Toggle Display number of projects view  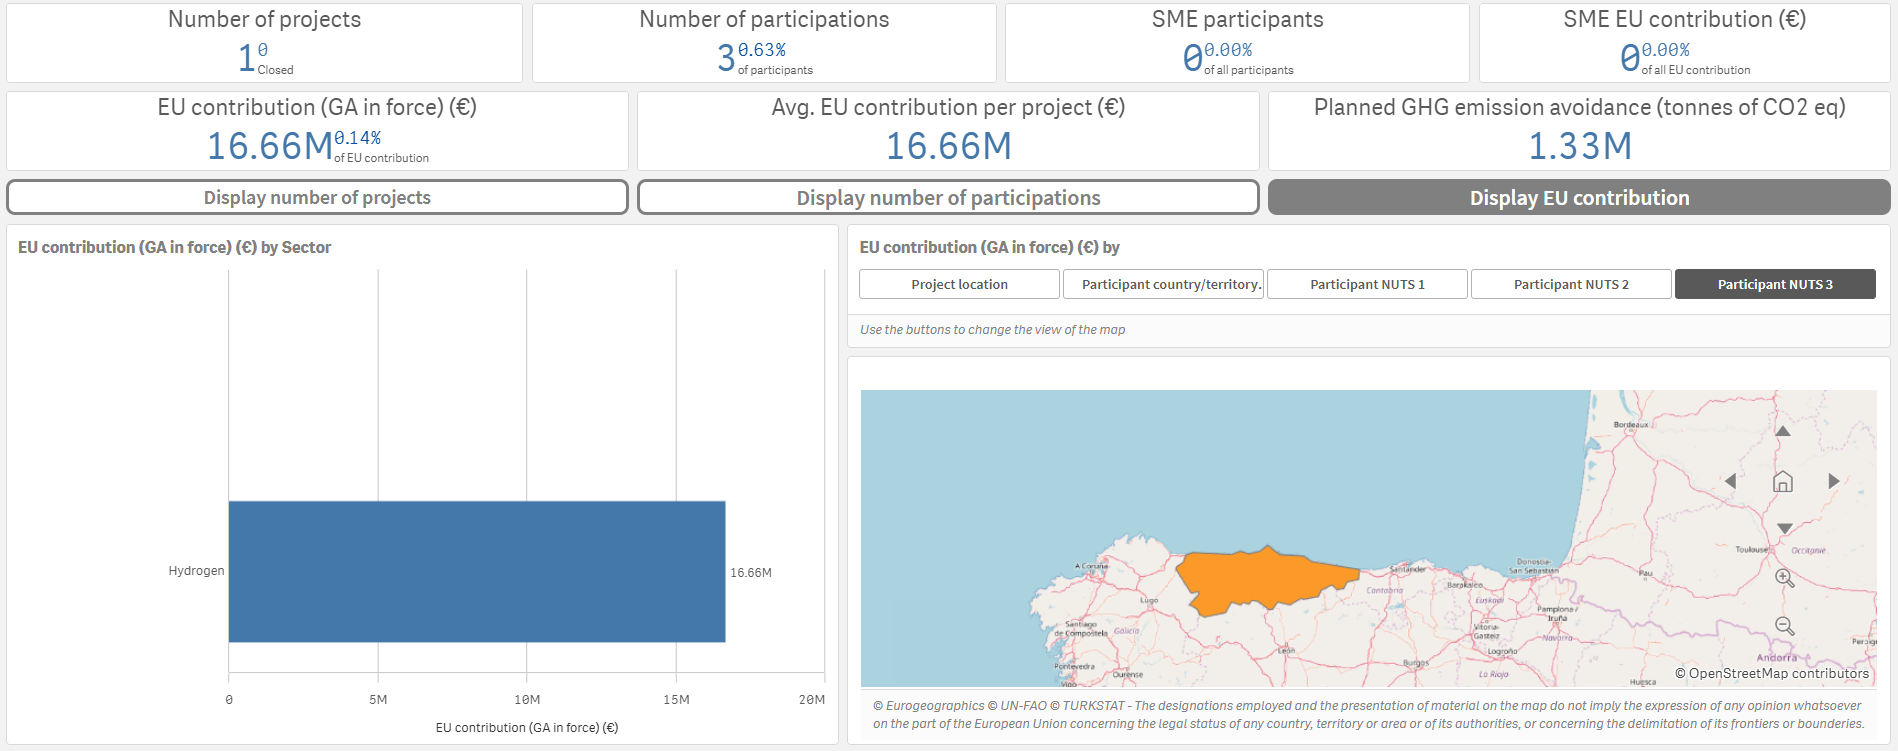(x=317, y=197)
